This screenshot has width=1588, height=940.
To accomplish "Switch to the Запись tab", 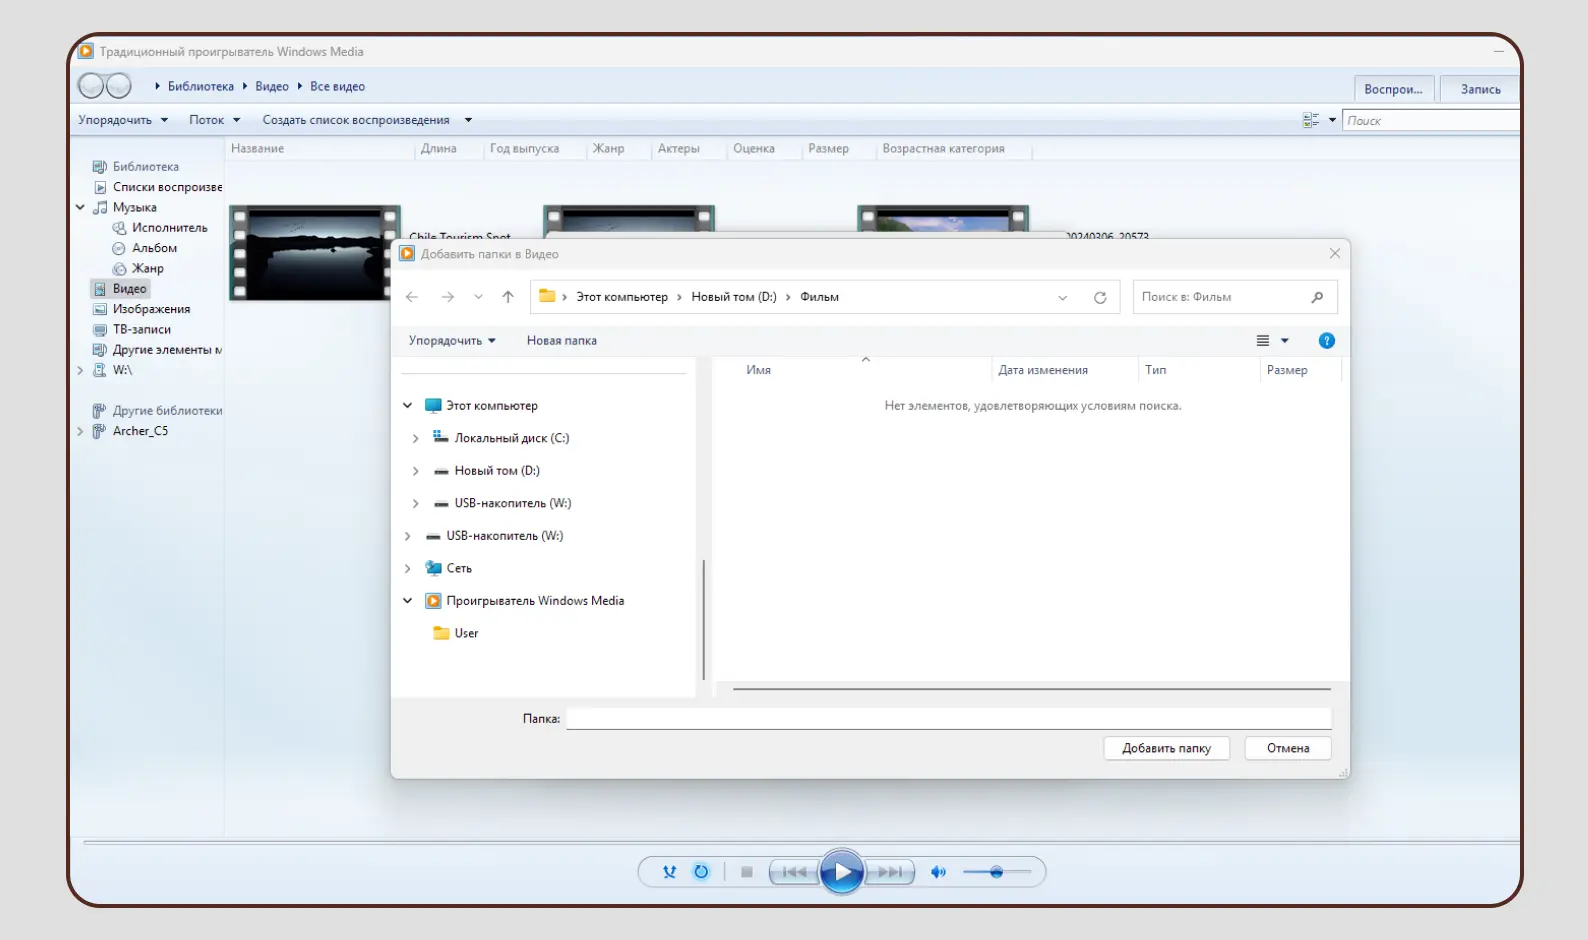I will click(1480, 89).
